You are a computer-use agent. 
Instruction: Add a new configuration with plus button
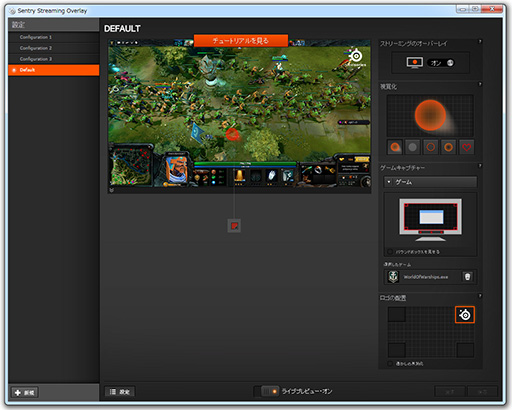click(x=25, y=392)
